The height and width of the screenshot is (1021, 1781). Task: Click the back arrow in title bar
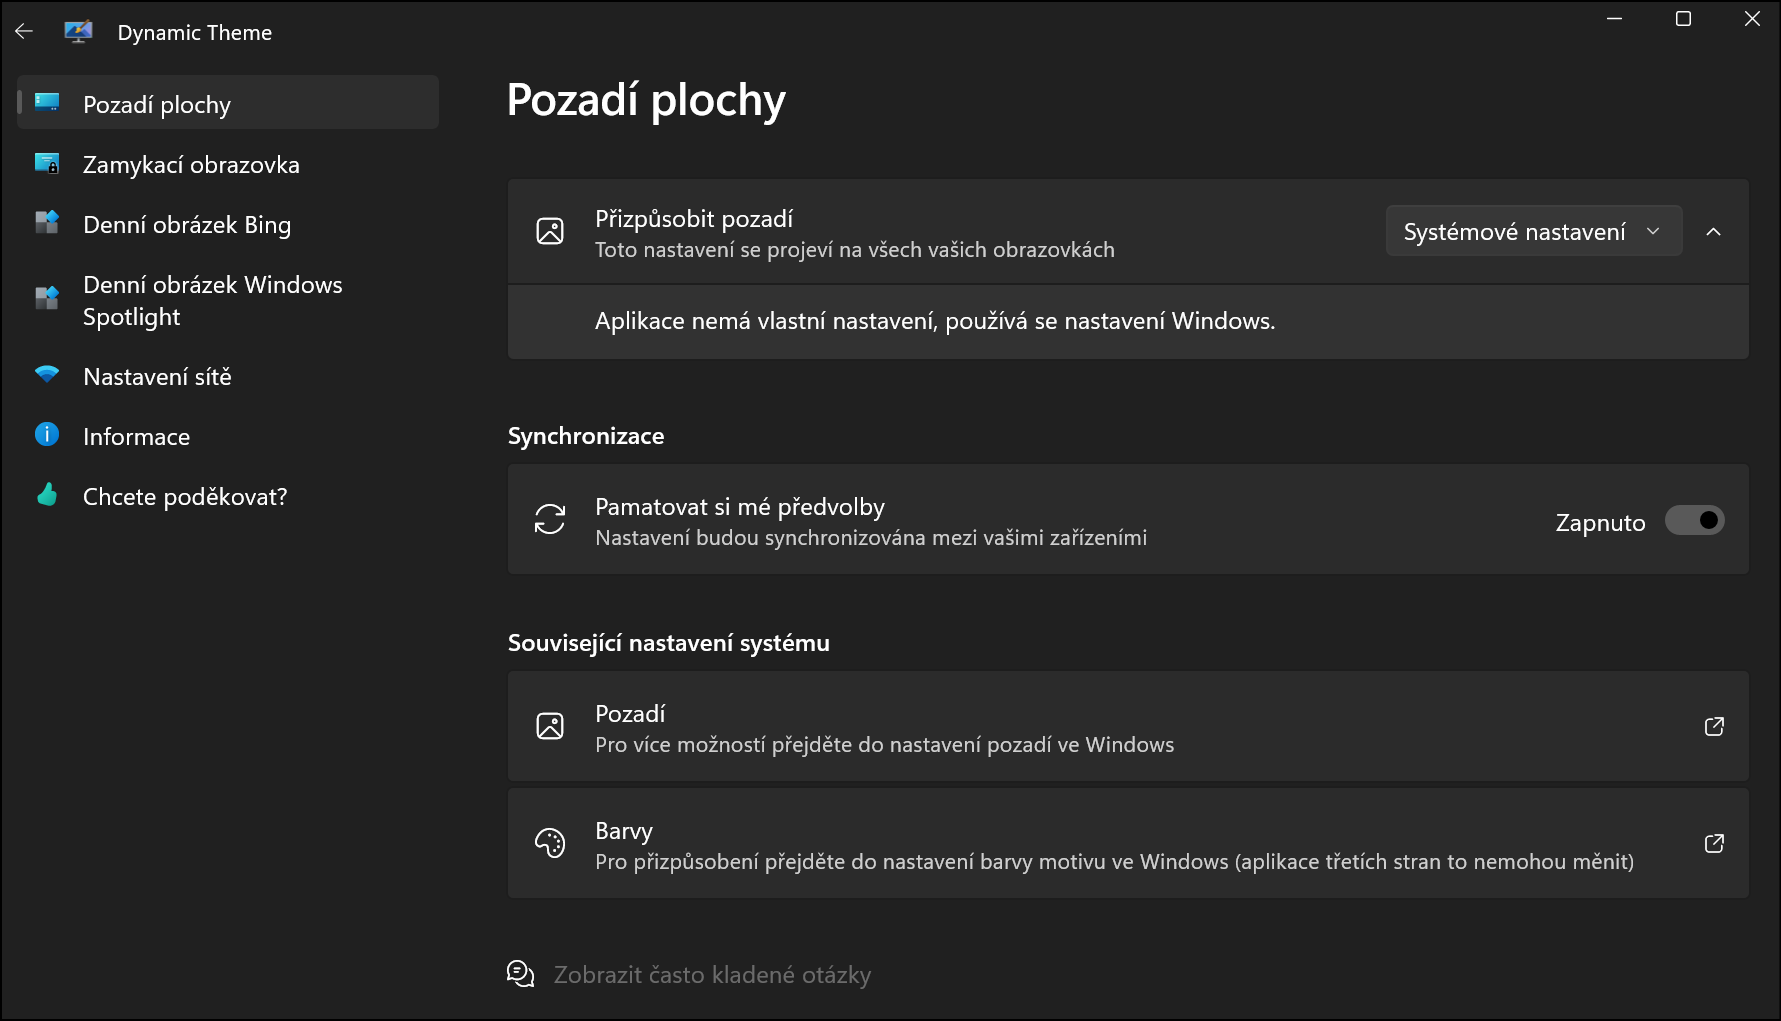[24, 32]
